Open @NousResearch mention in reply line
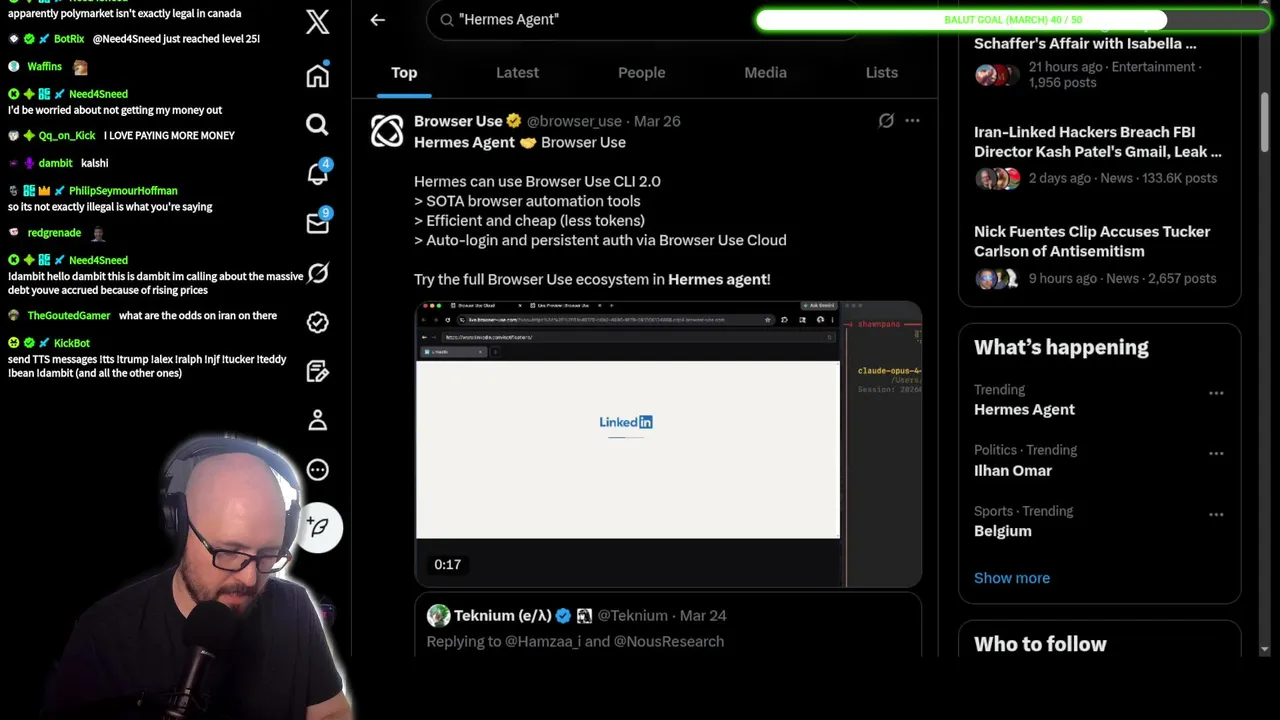1280x720 pixels. point(669,642)
